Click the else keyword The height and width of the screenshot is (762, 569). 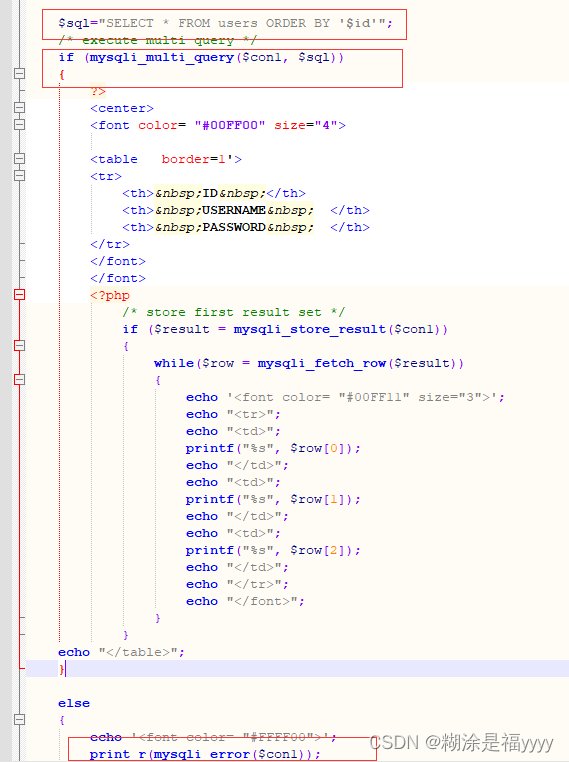(x=74, y=703)
